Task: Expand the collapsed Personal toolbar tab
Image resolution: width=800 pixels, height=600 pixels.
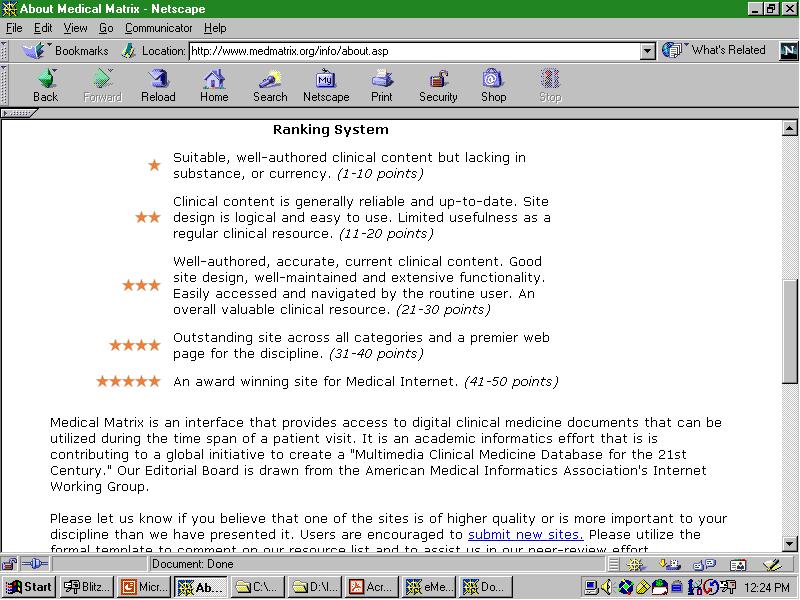Action: (18, 113)
